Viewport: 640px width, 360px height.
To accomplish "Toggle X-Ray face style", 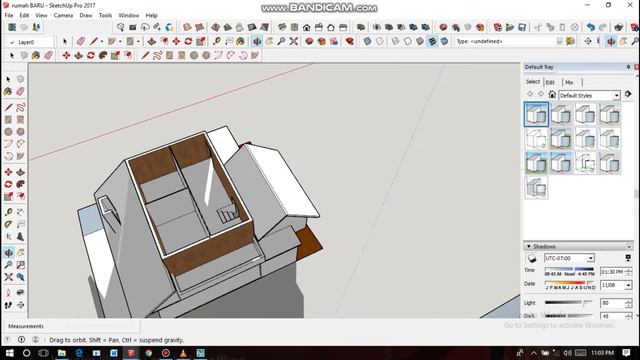I will coord(367,41).
